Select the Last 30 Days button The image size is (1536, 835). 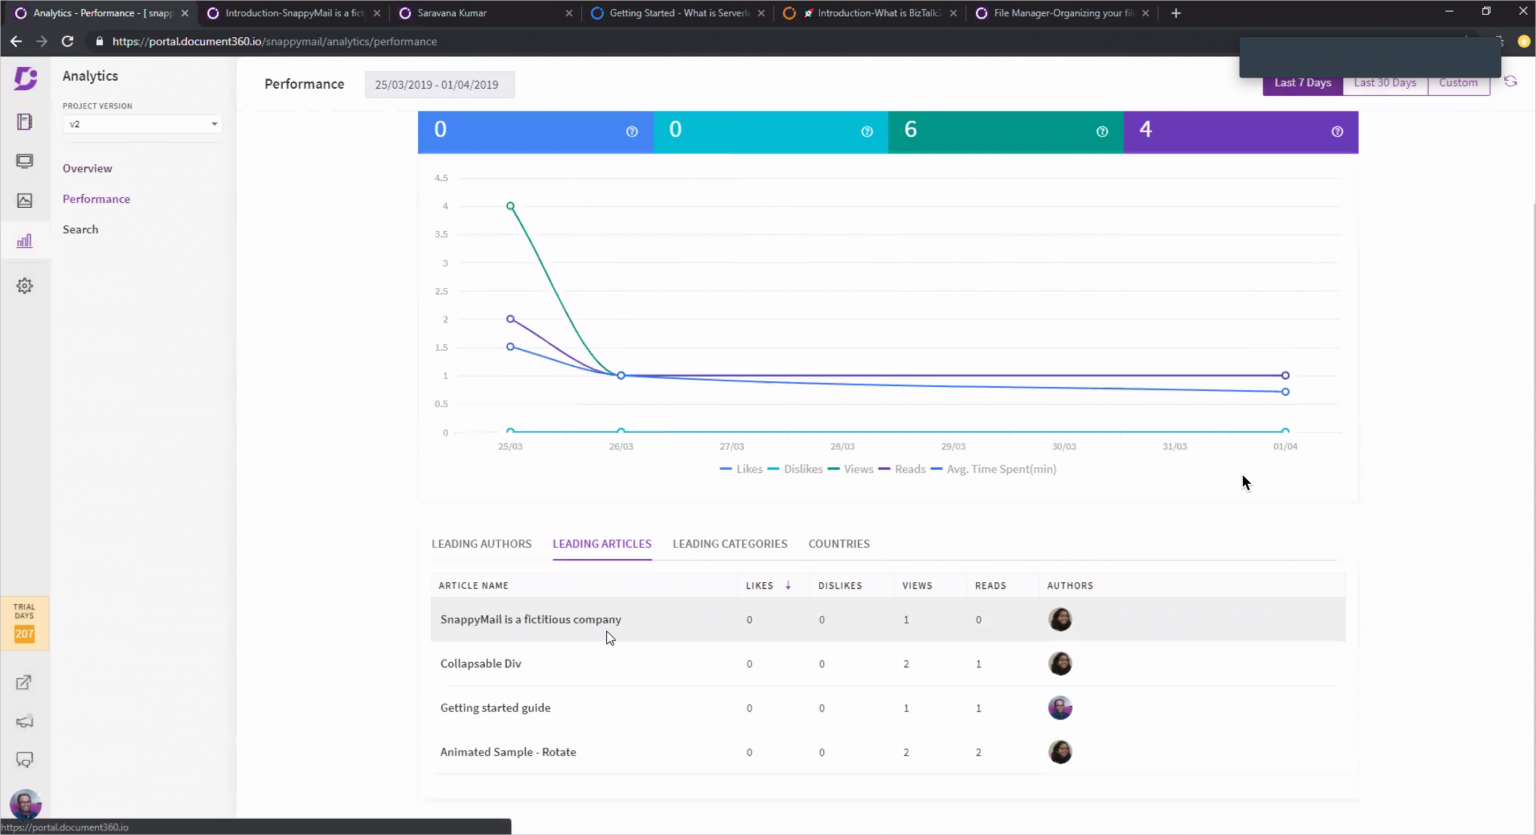(x=1384, y=83)
